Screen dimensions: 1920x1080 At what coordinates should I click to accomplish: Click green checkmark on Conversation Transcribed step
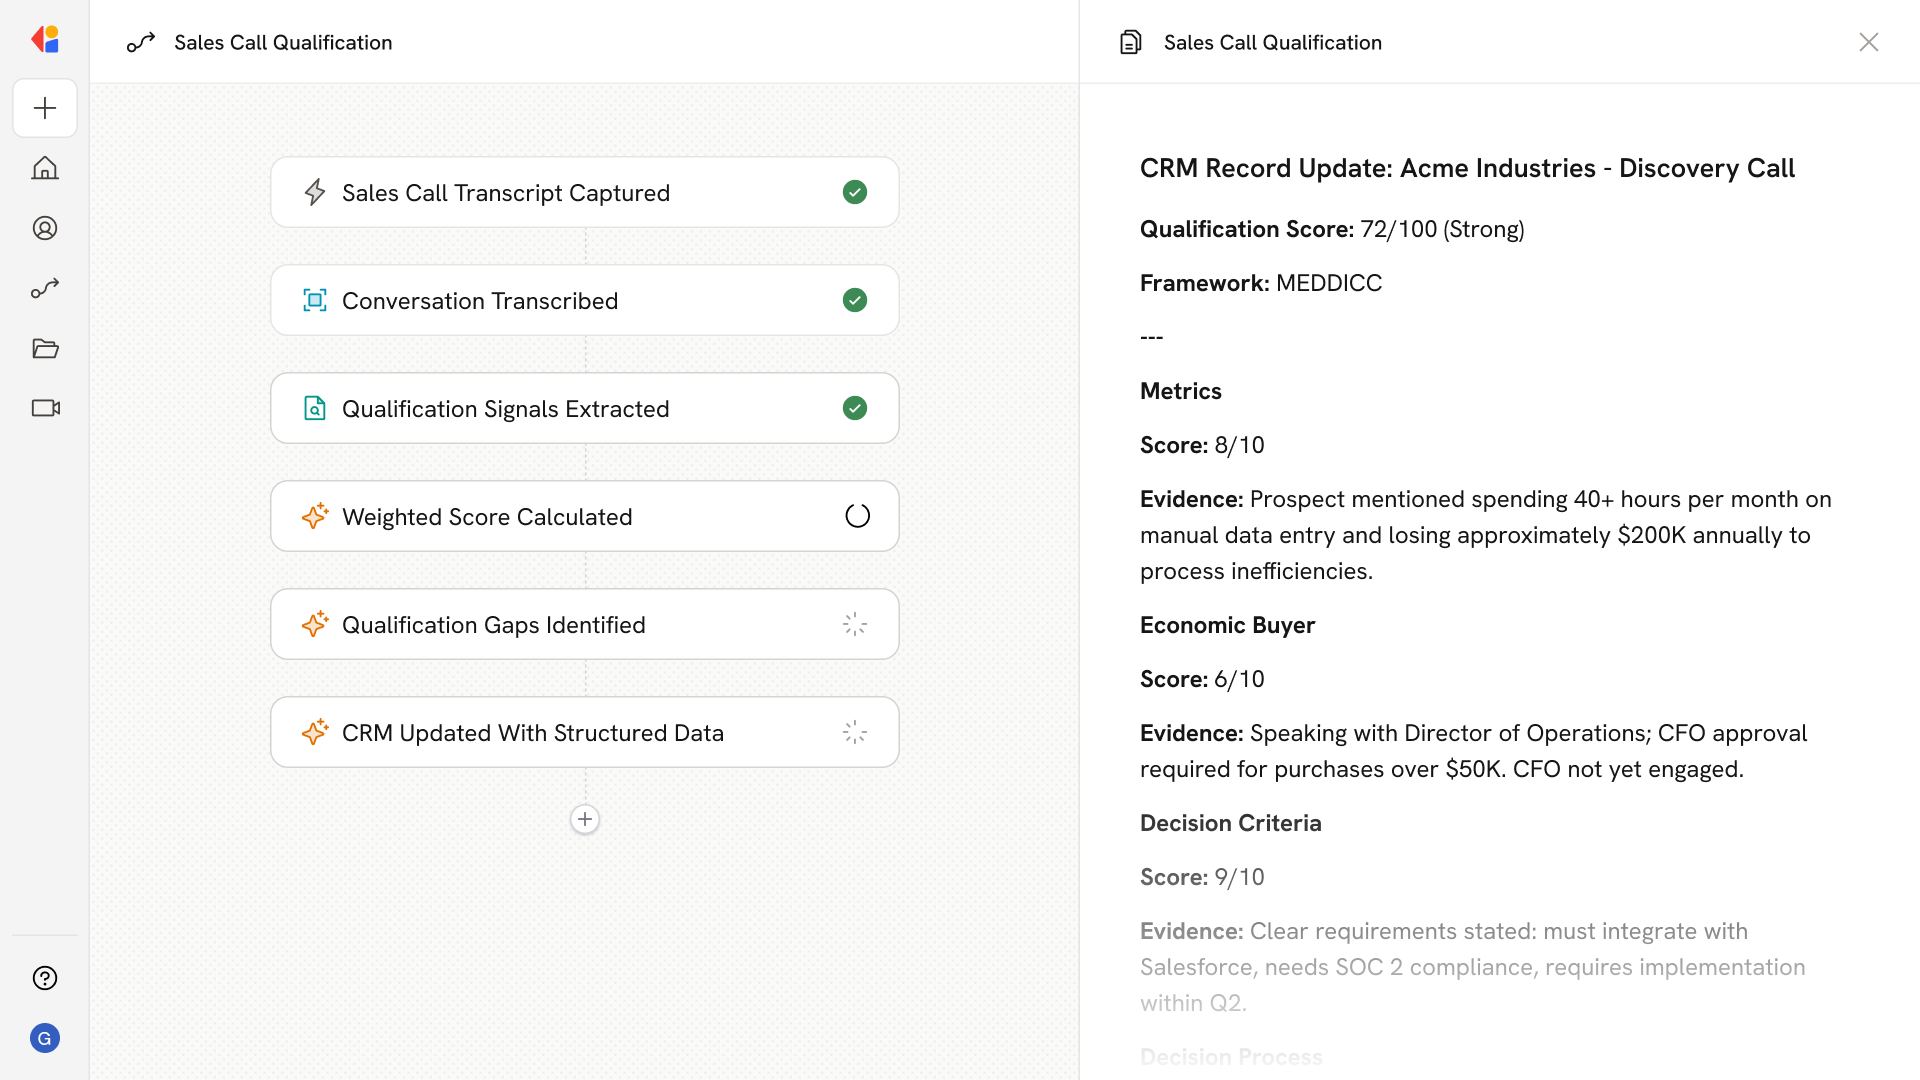point(855,300)
